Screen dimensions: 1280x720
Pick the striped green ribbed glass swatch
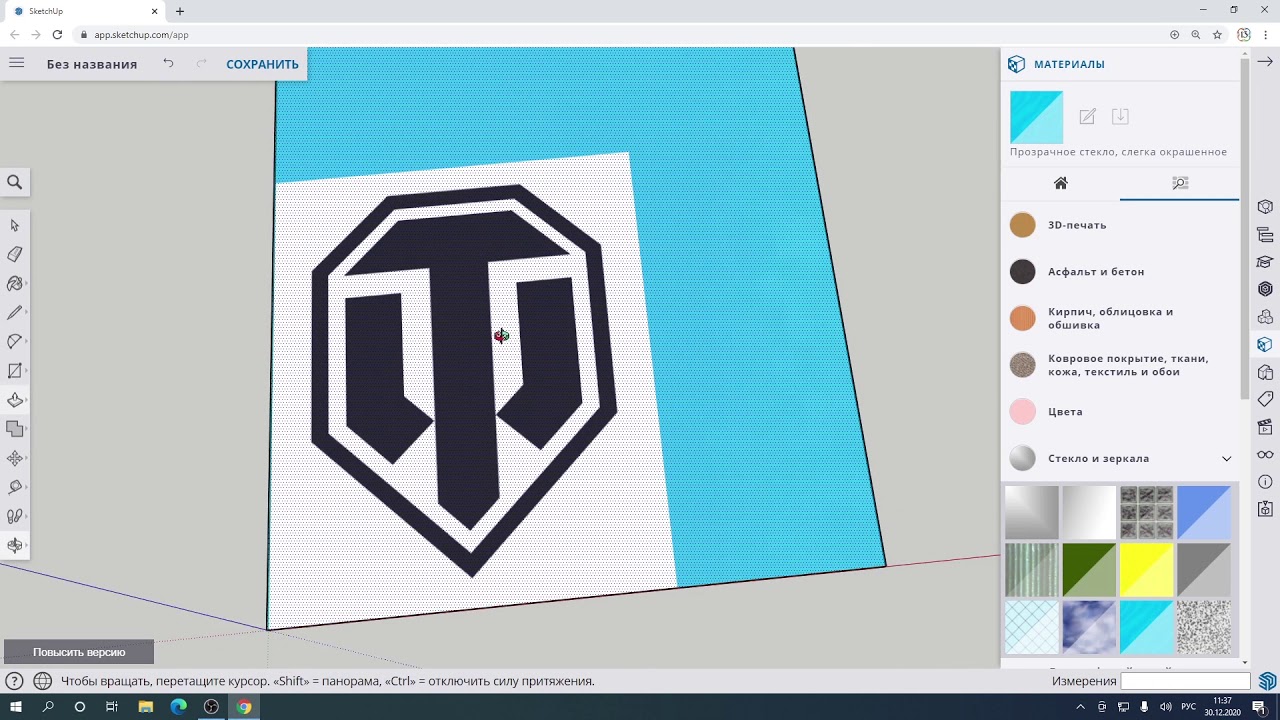click(x=1031, y=570)
